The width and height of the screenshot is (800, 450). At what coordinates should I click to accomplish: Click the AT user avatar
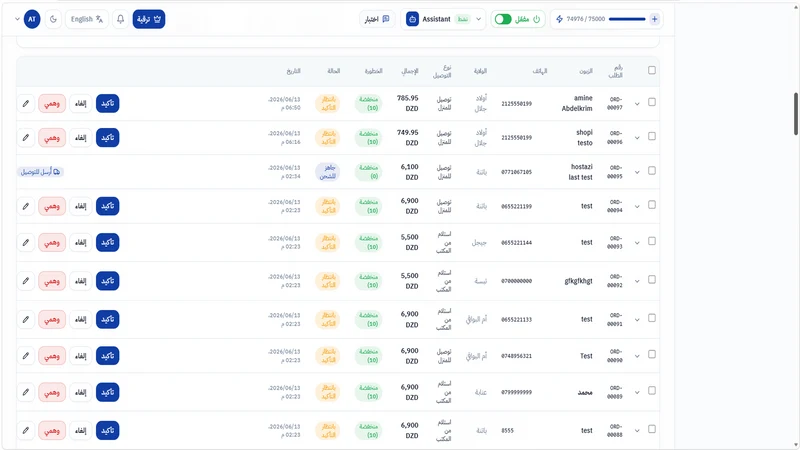pyautogui.click(x=32, y=19)
